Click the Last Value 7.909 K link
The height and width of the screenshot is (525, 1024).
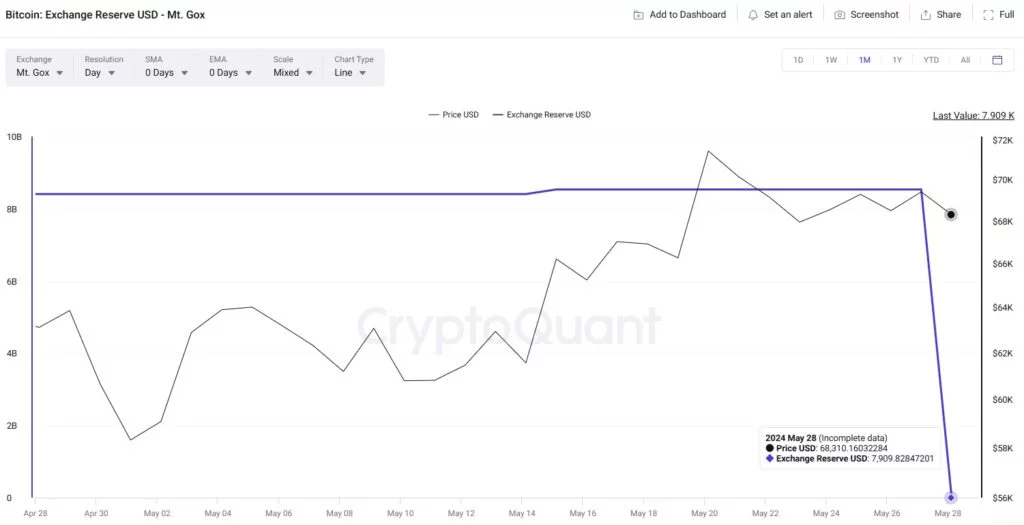pyautogui.click(x=973, y=115)
